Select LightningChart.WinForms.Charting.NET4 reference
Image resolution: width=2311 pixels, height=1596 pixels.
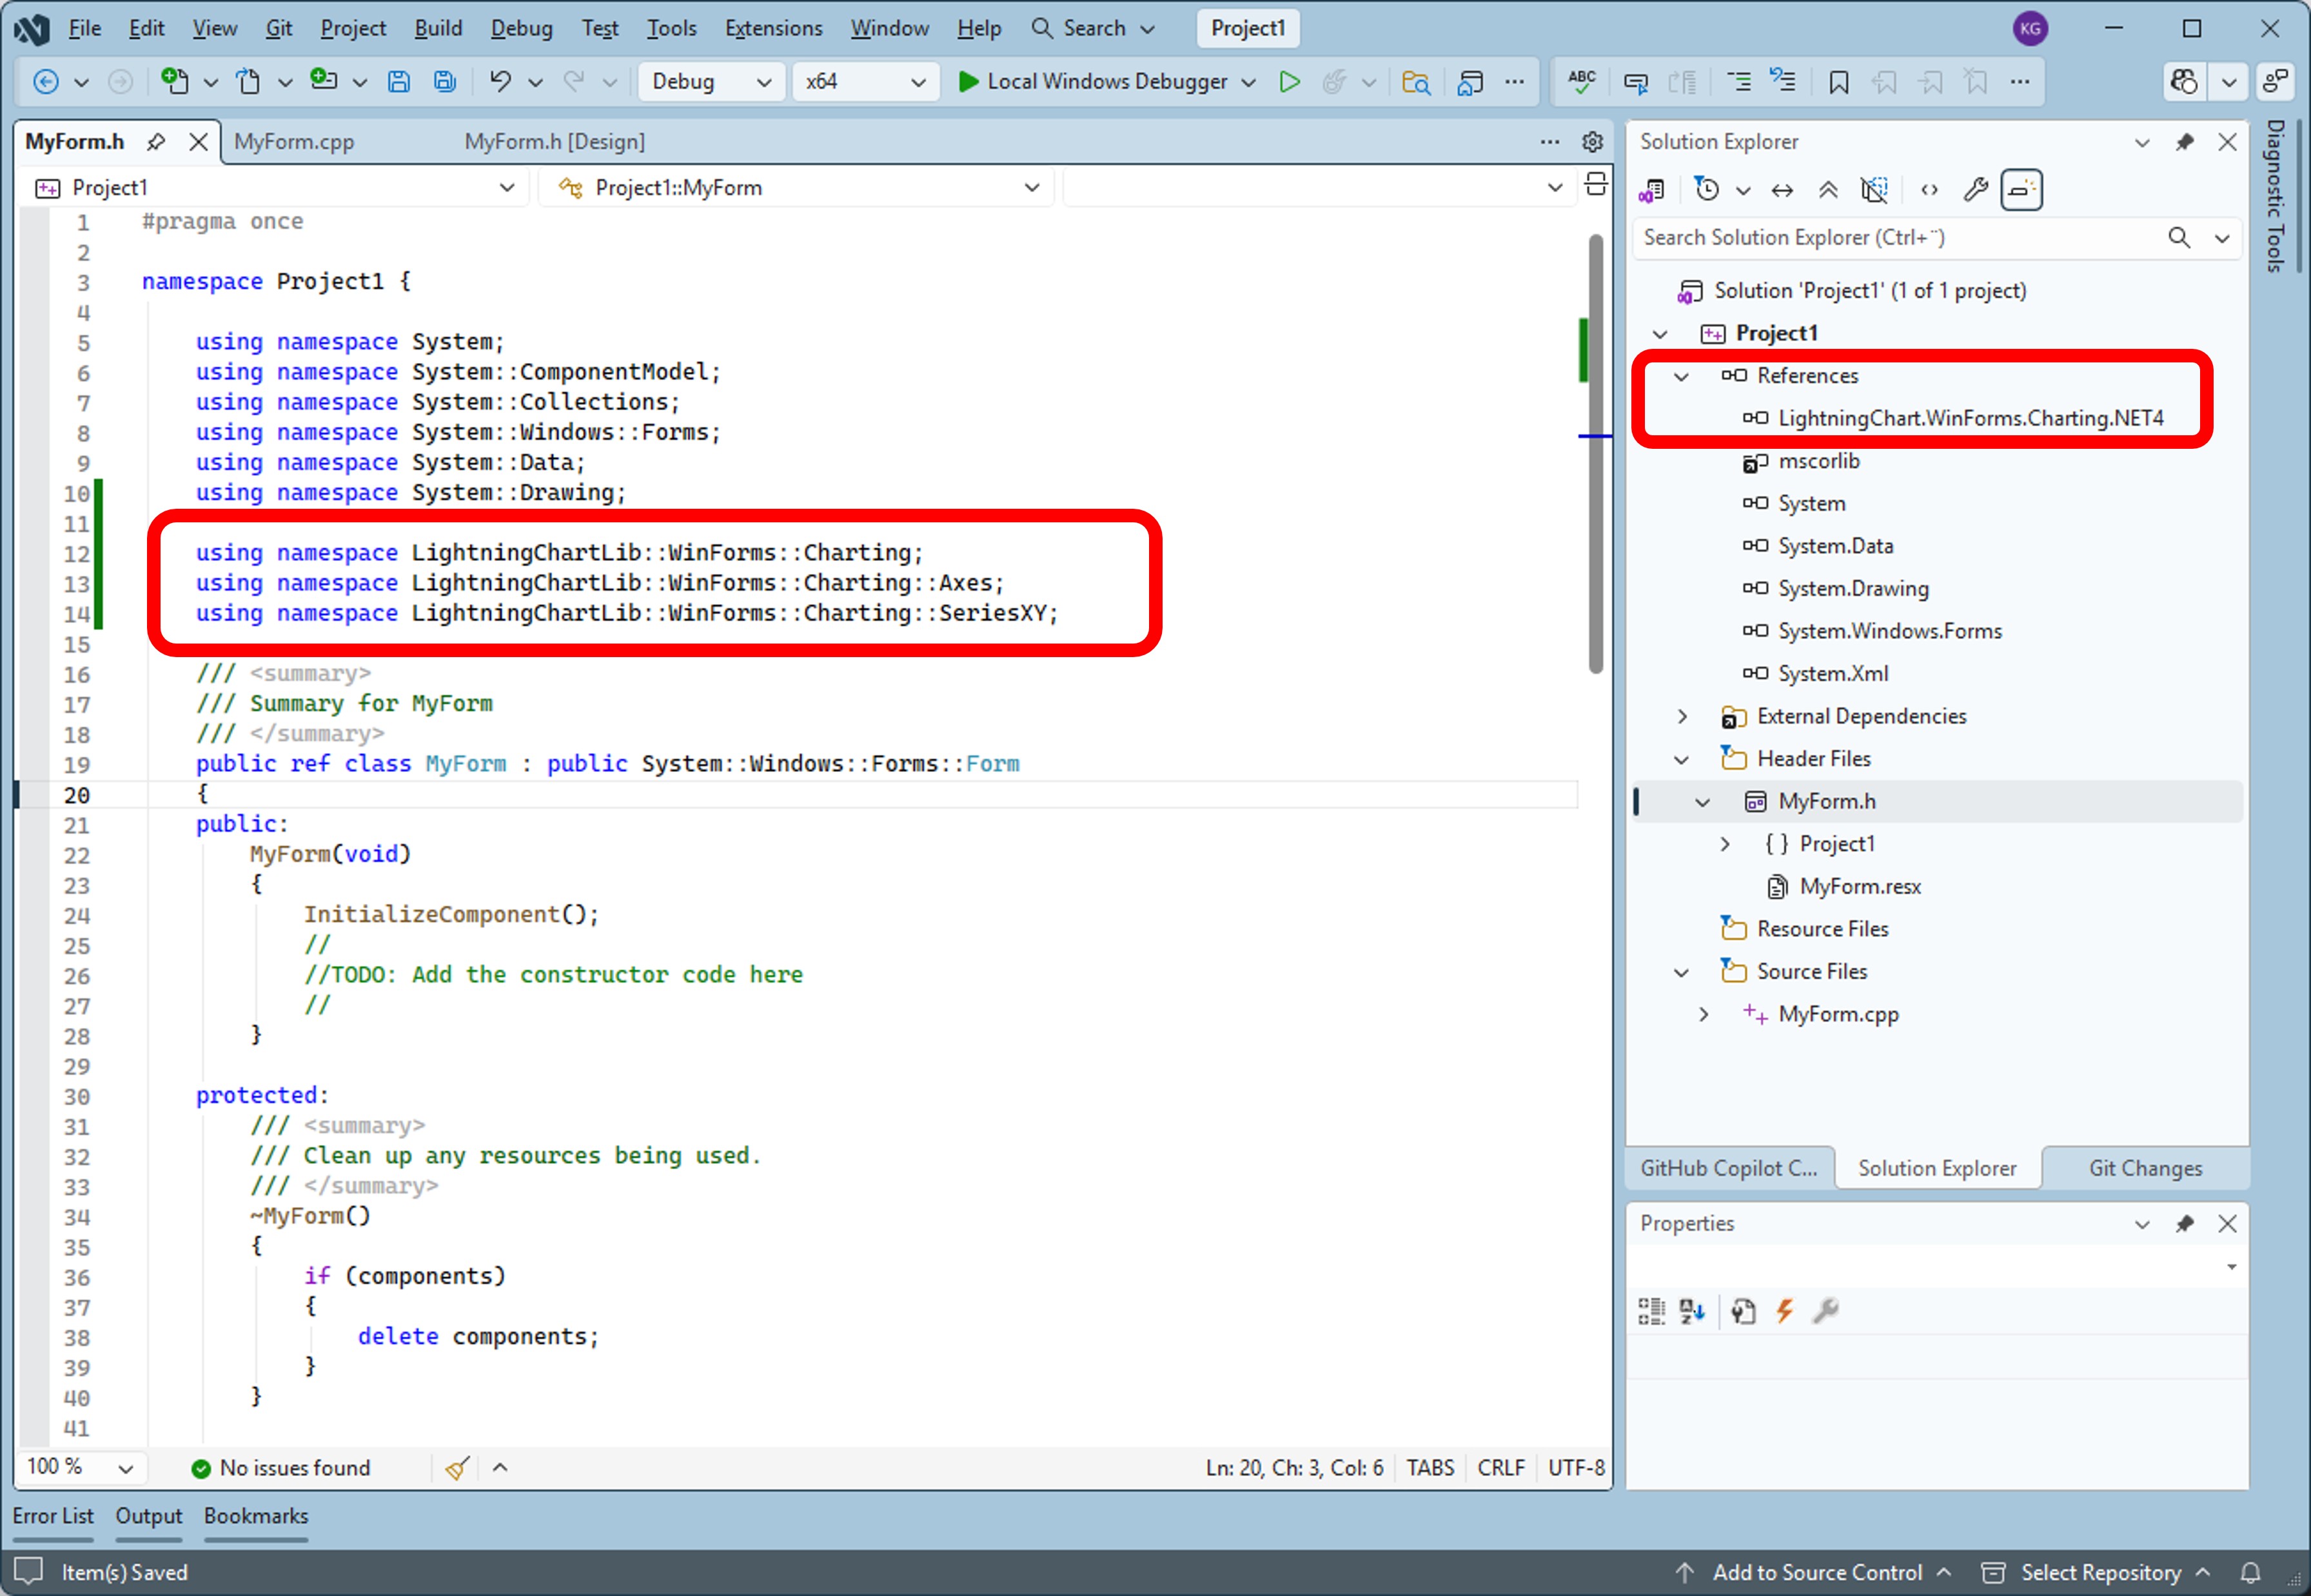click(1970, 419)
